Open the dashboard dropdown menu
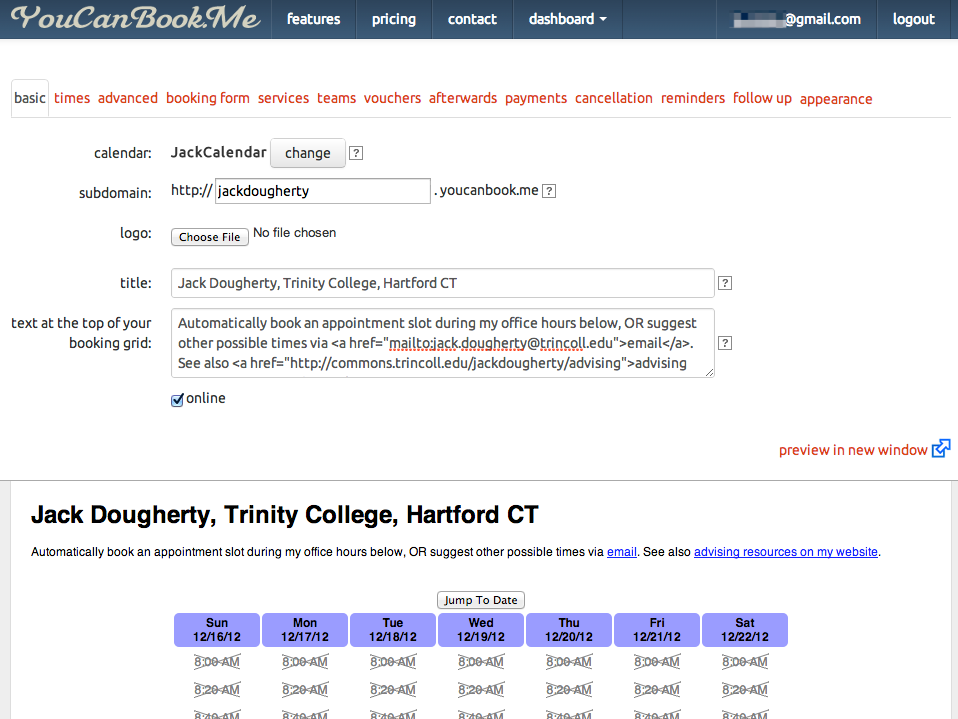 tap(568, 19)
